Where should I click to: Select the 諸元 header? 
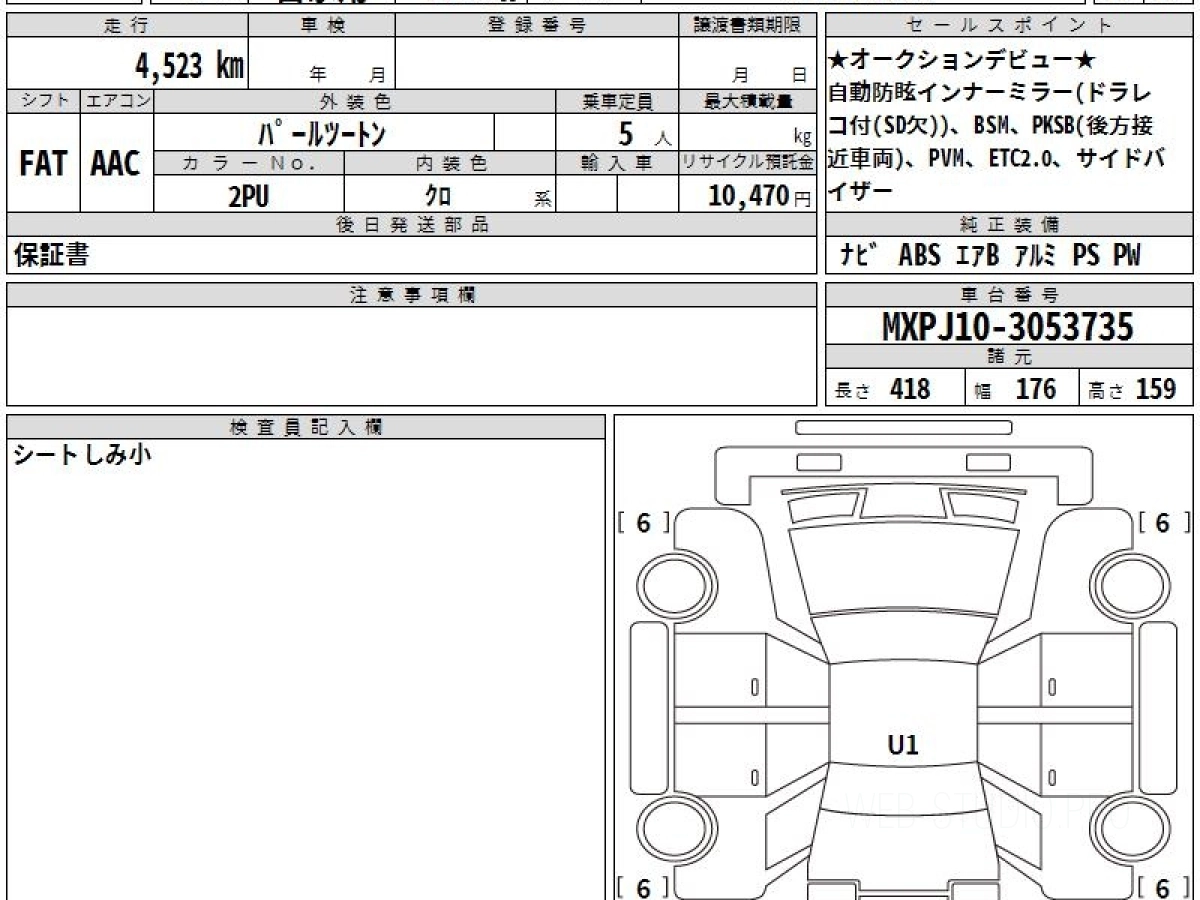[x=1010, y=357]
